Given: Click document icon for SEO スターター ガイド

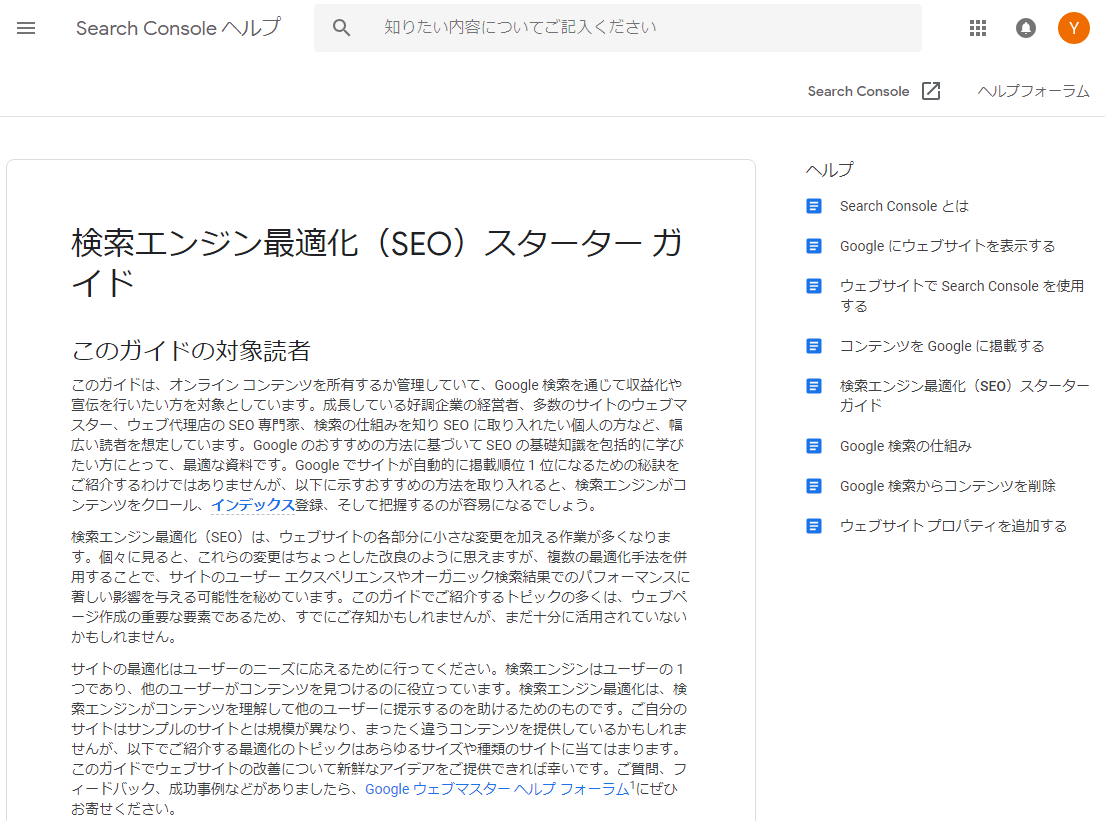Looking at the screenshot, I should (x=814, y=386).
